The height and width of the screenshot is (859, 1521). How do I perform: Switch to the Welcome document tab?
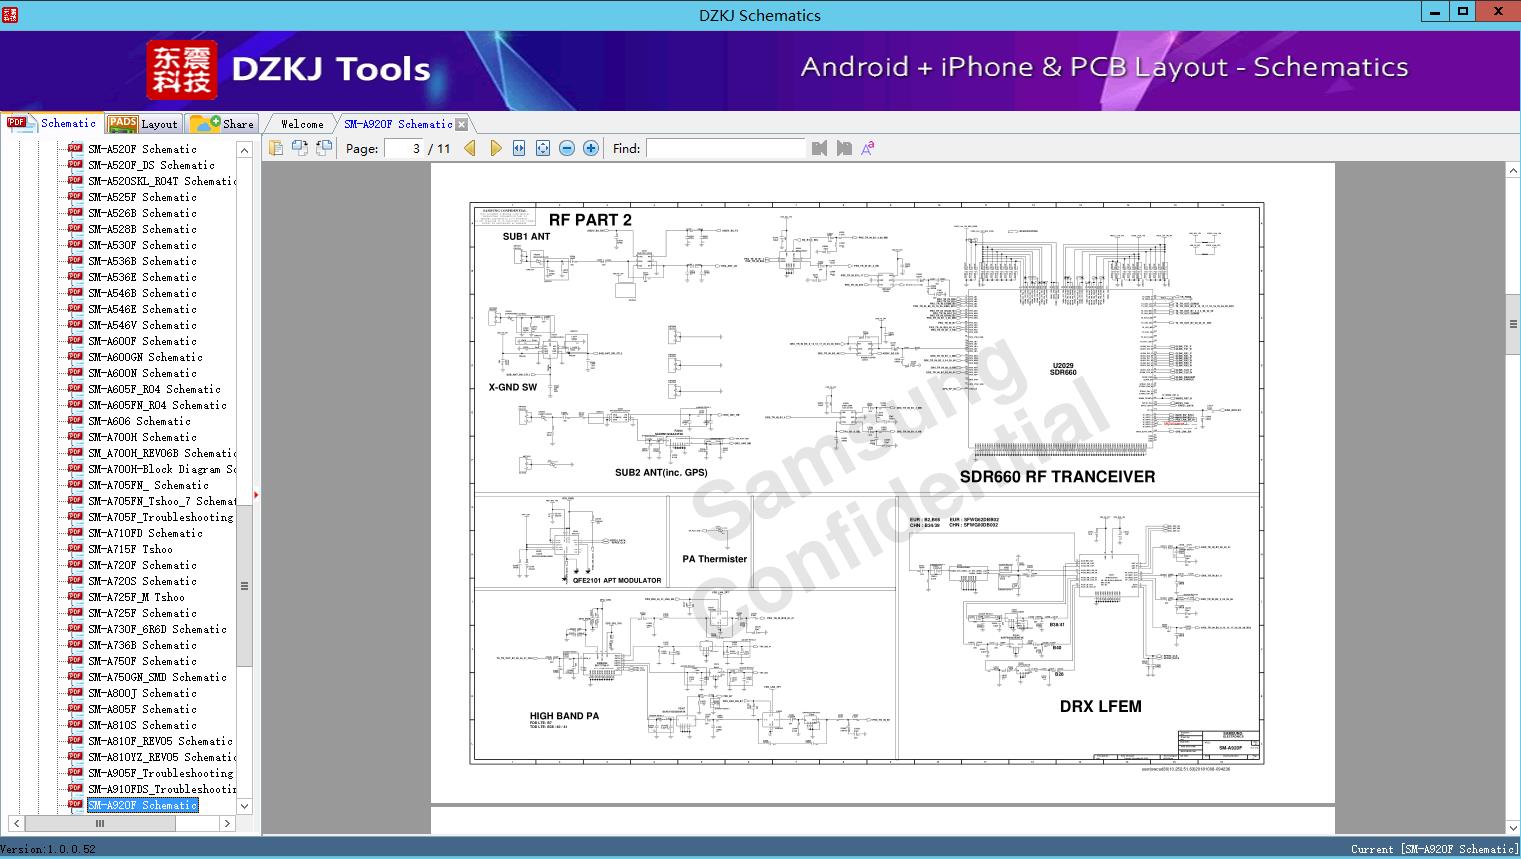tap(302, 124)
